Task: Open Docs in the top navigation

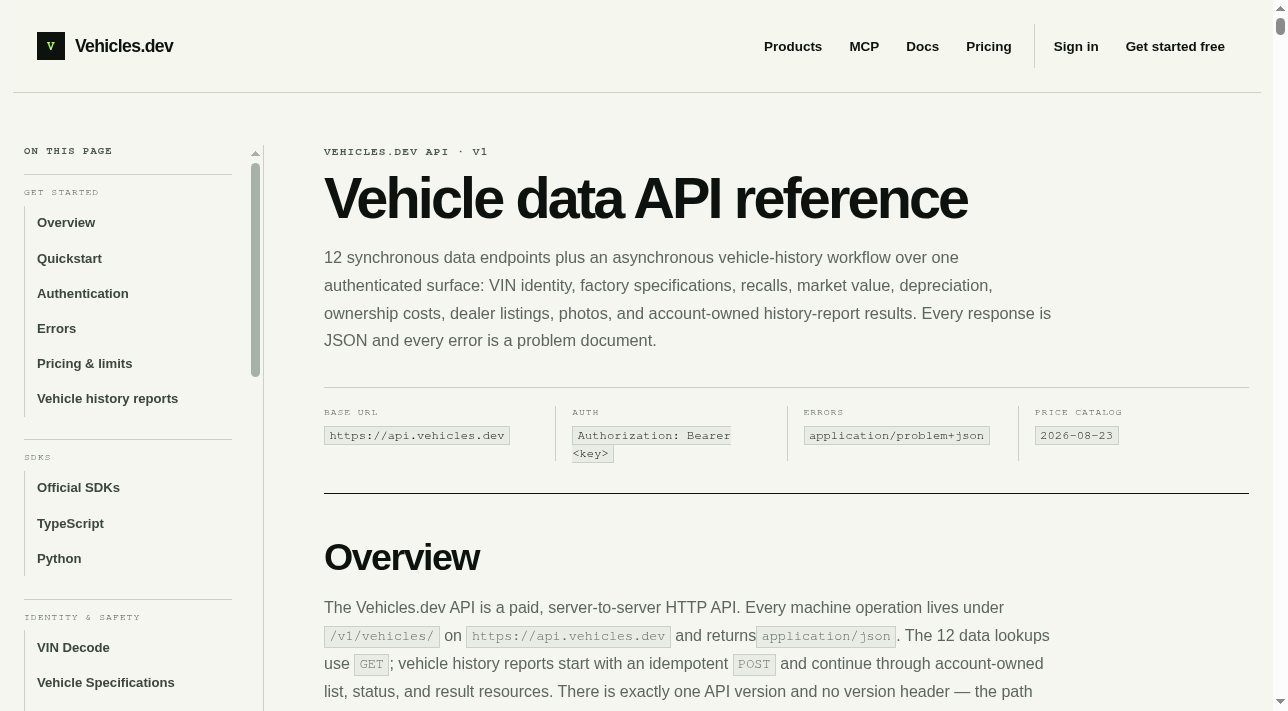Action: (922, 47)
